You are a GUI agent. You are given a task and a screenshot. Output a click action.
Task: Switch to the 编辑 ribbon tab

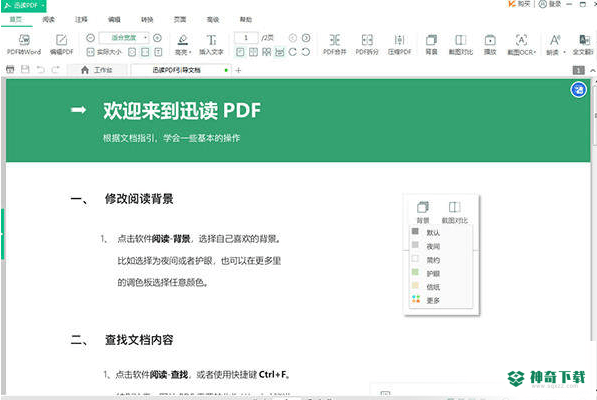pyautogui.click(x=114, y=19)
